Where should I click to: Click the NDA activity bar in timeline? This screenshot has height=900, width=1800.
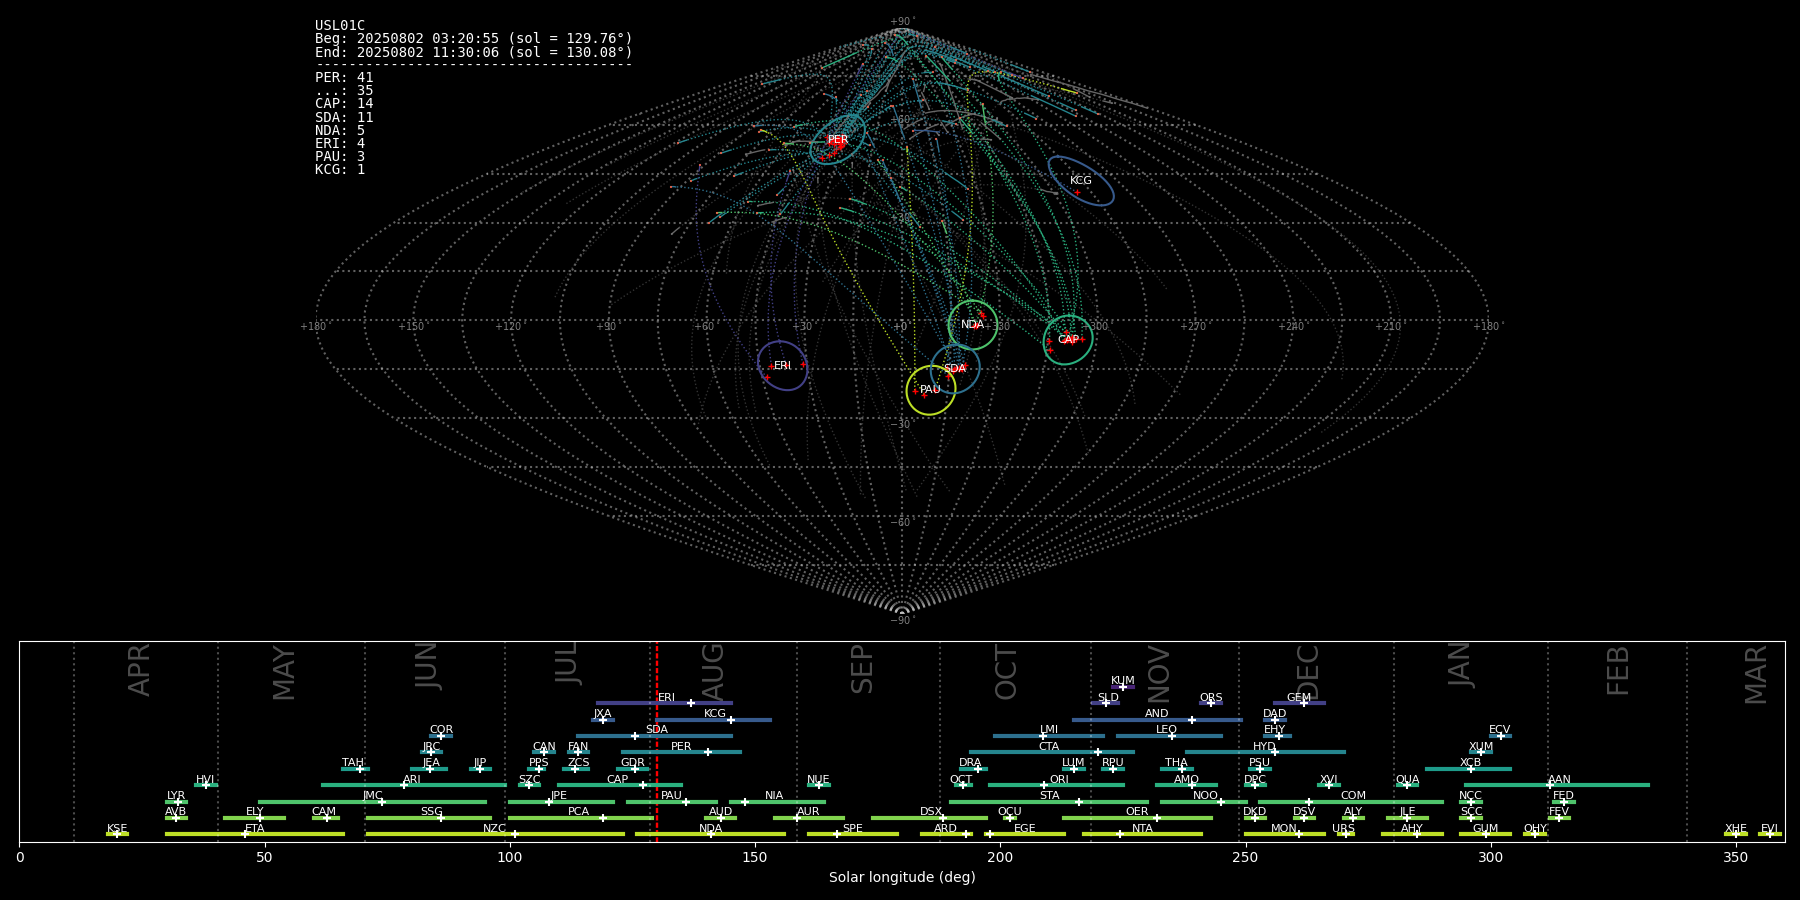(x=710, y=834)
